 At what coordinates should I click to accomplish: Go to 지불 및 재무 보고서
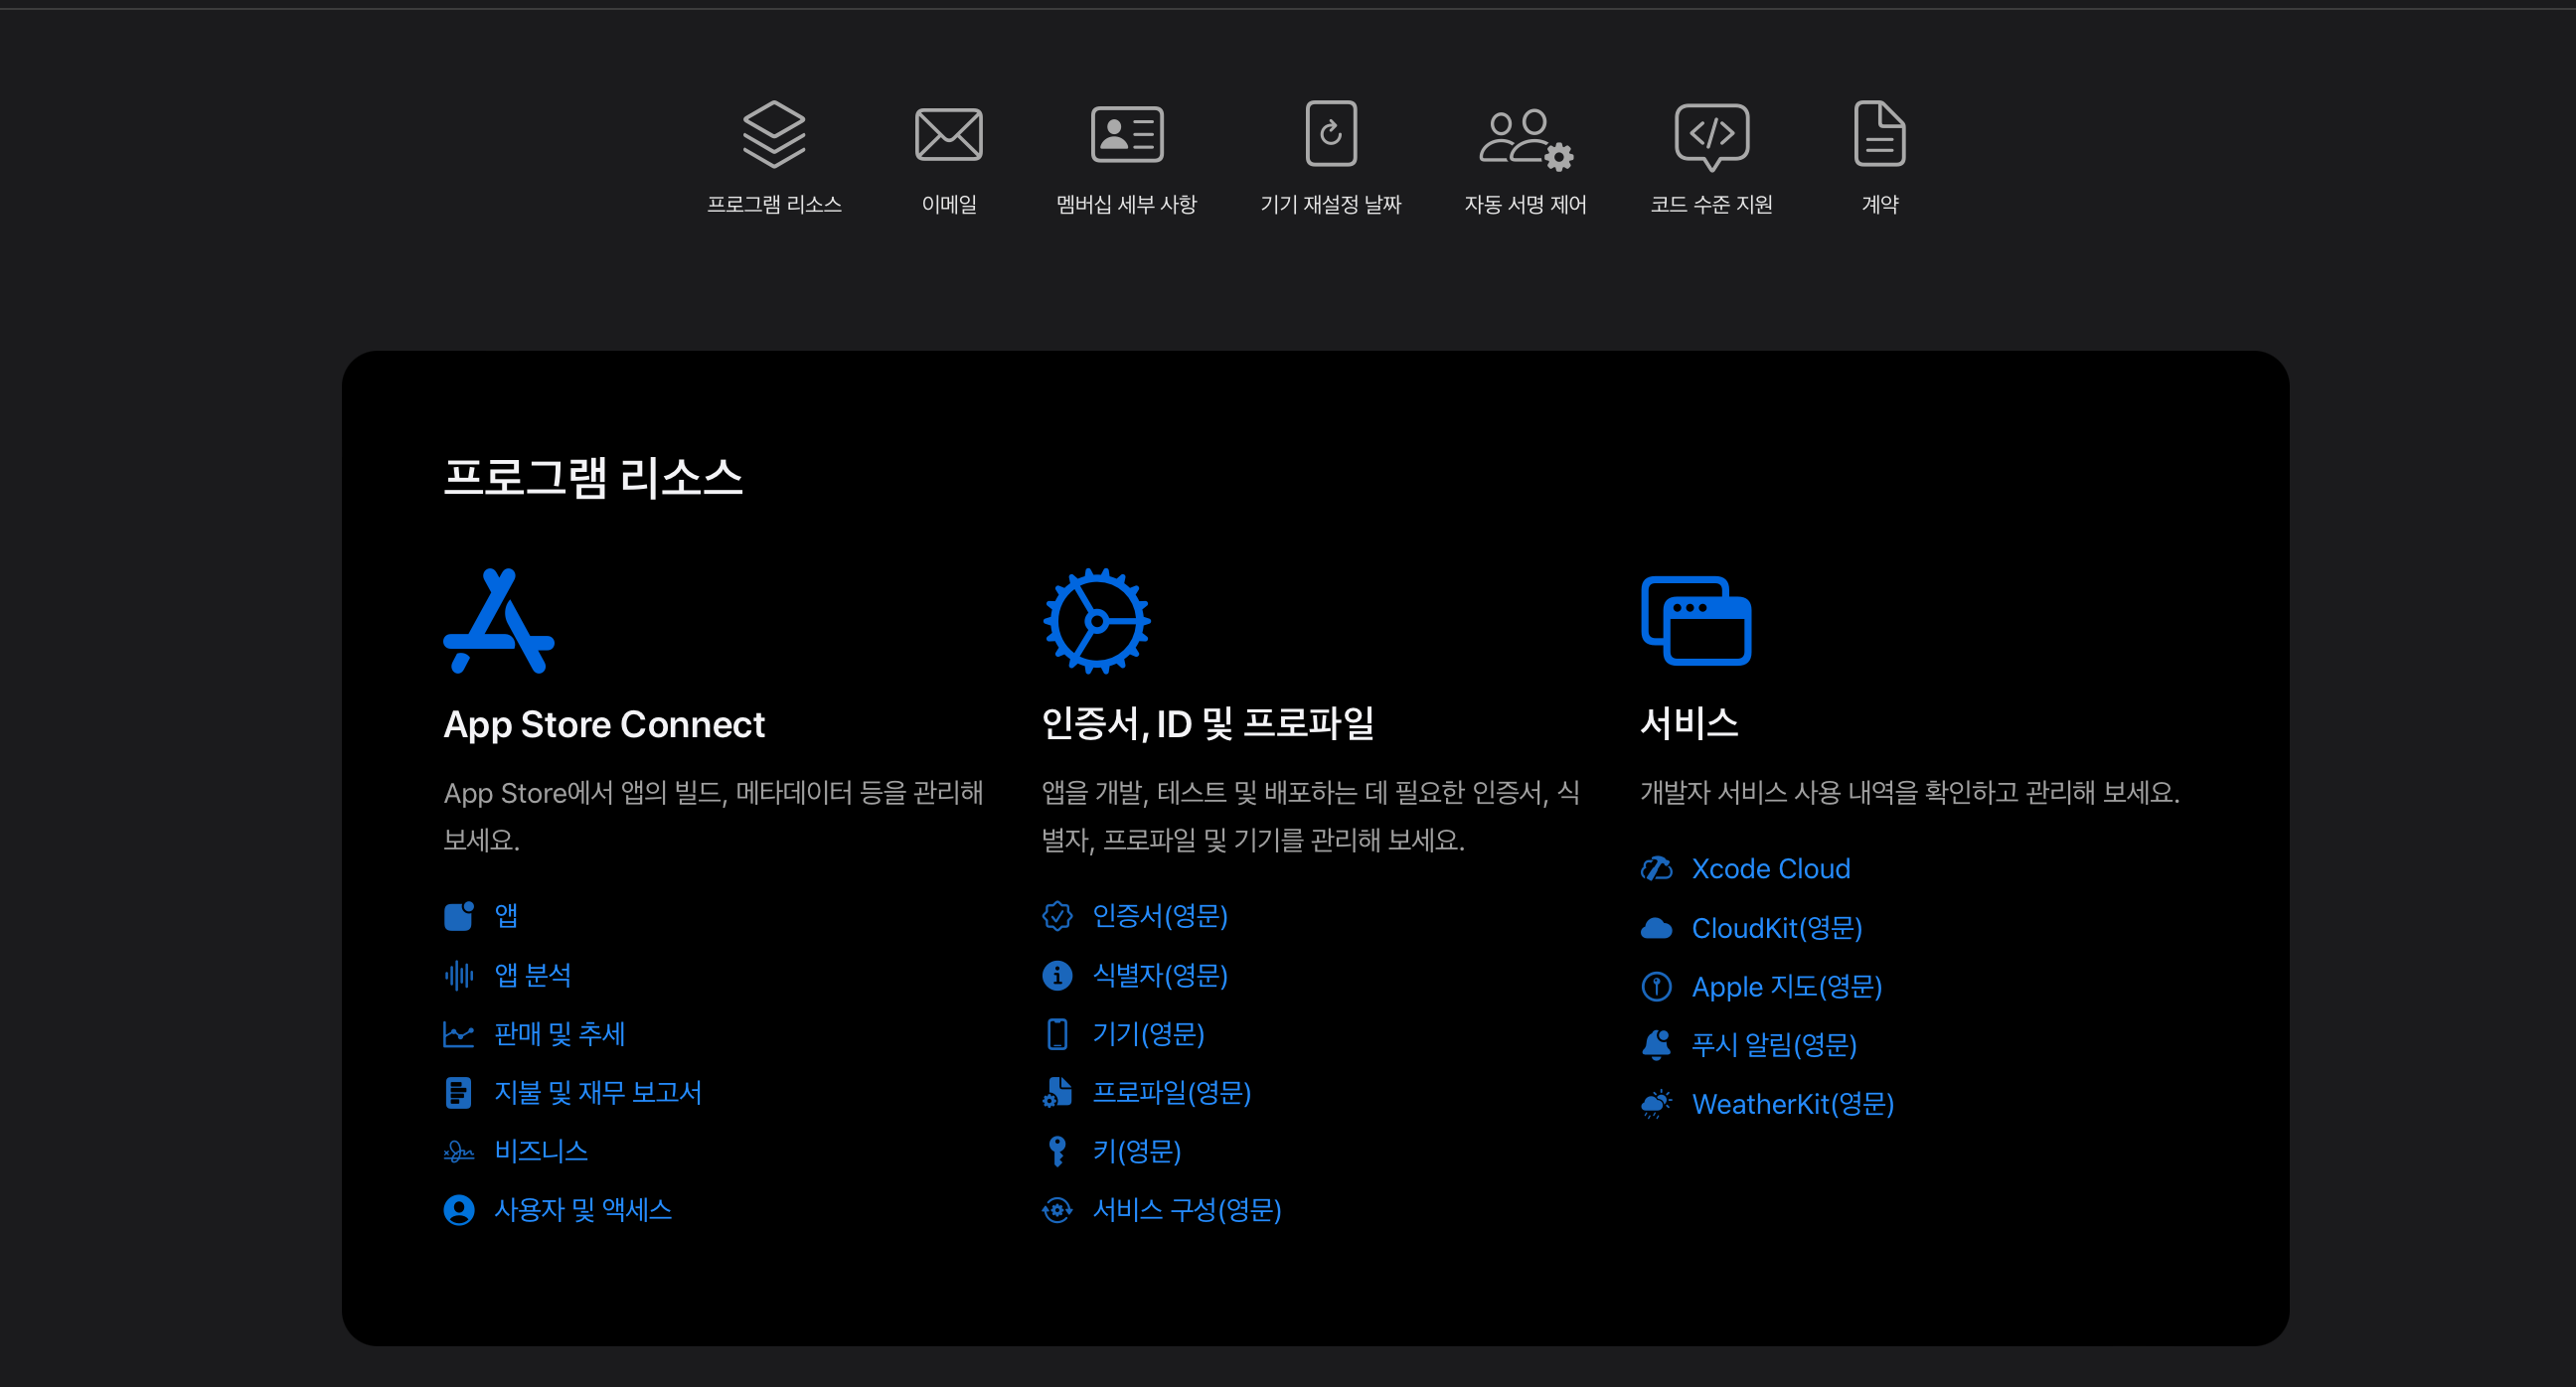click(597, 1092)
